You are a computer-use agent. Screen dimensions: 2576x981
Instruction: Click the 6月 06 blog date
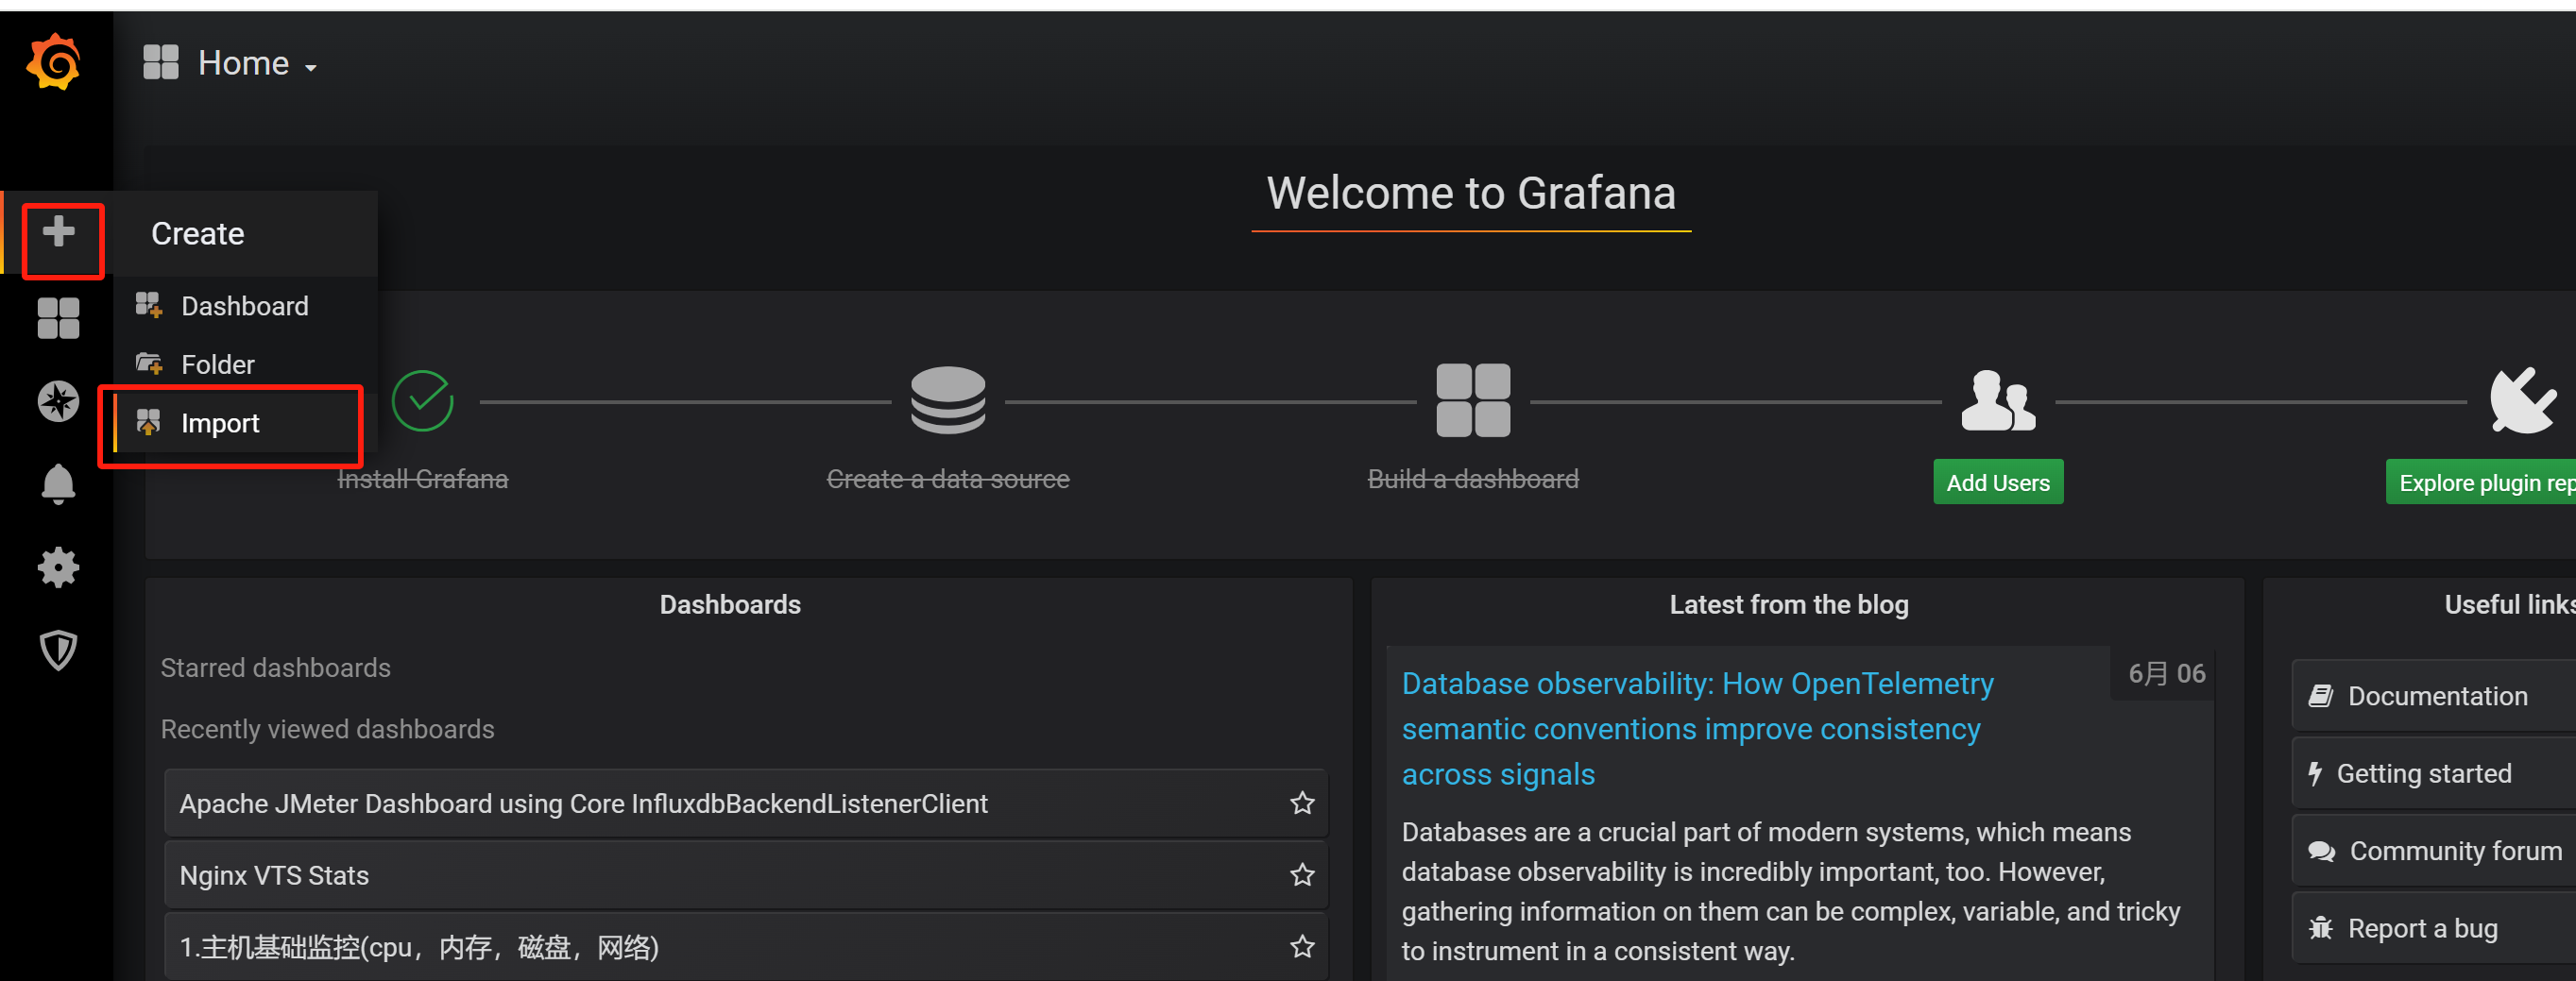(2166, 673)
